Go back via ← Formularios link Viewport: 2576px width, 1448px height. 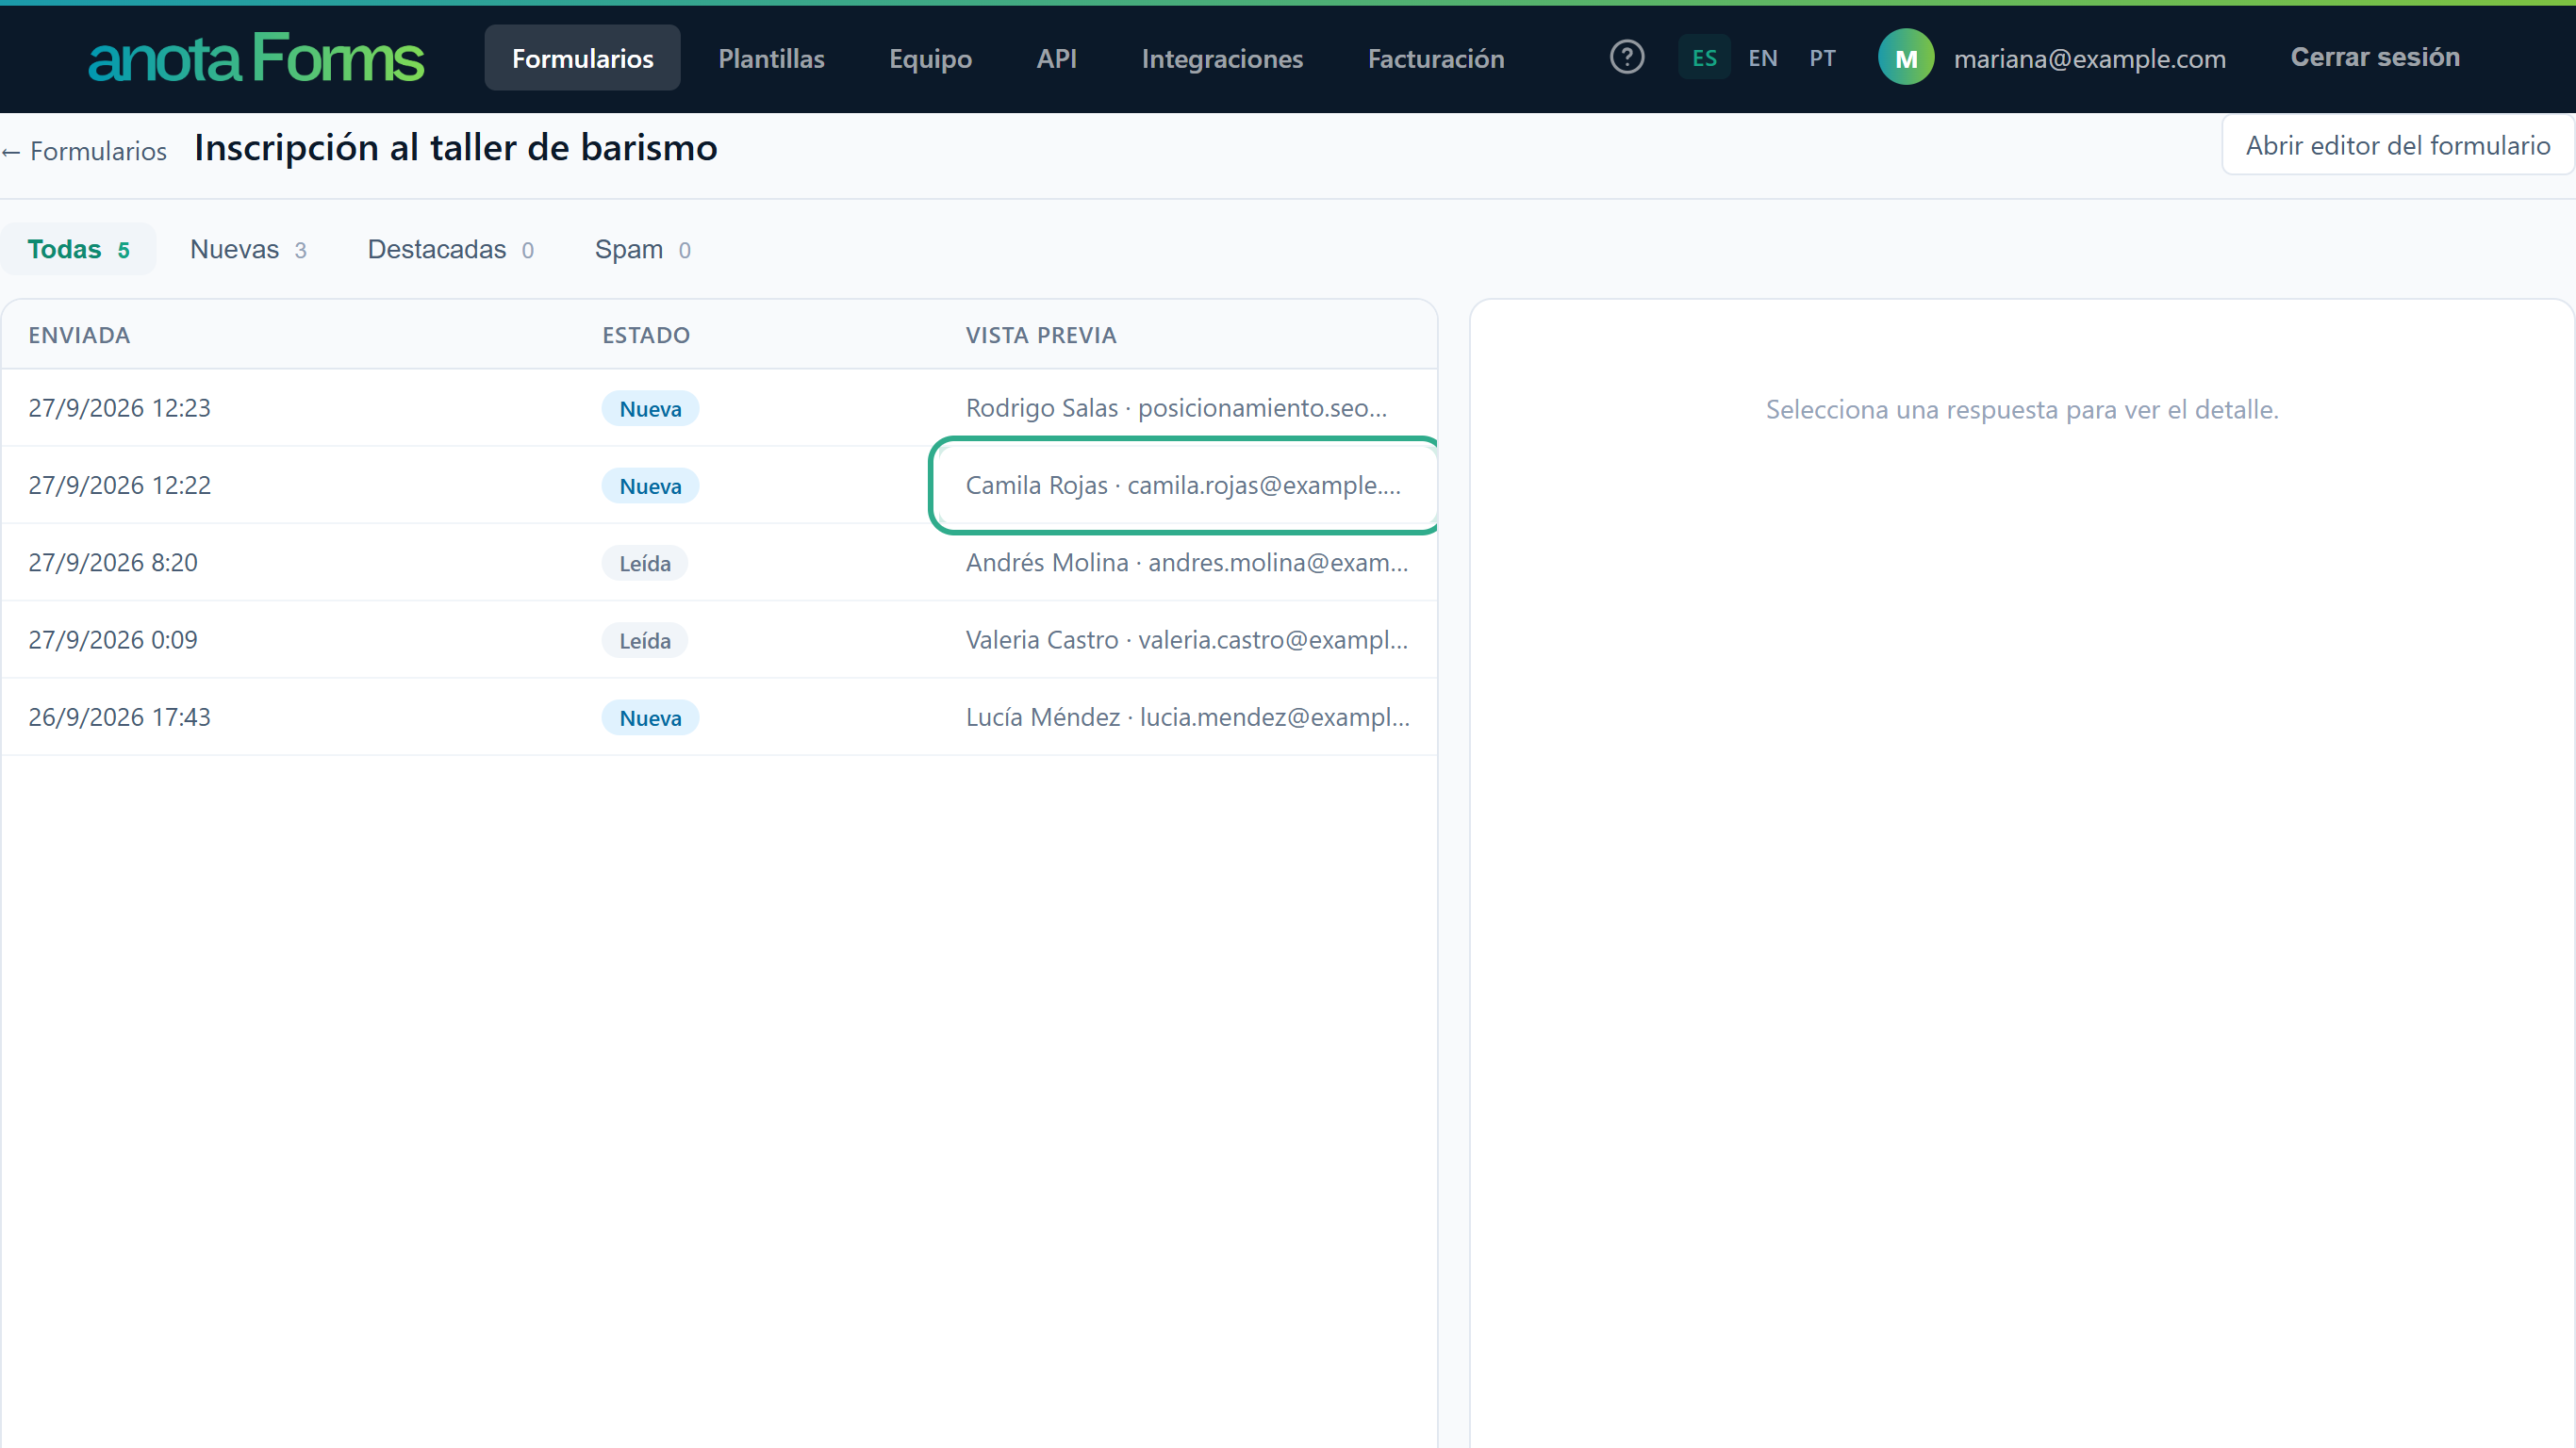click(84, 151)
